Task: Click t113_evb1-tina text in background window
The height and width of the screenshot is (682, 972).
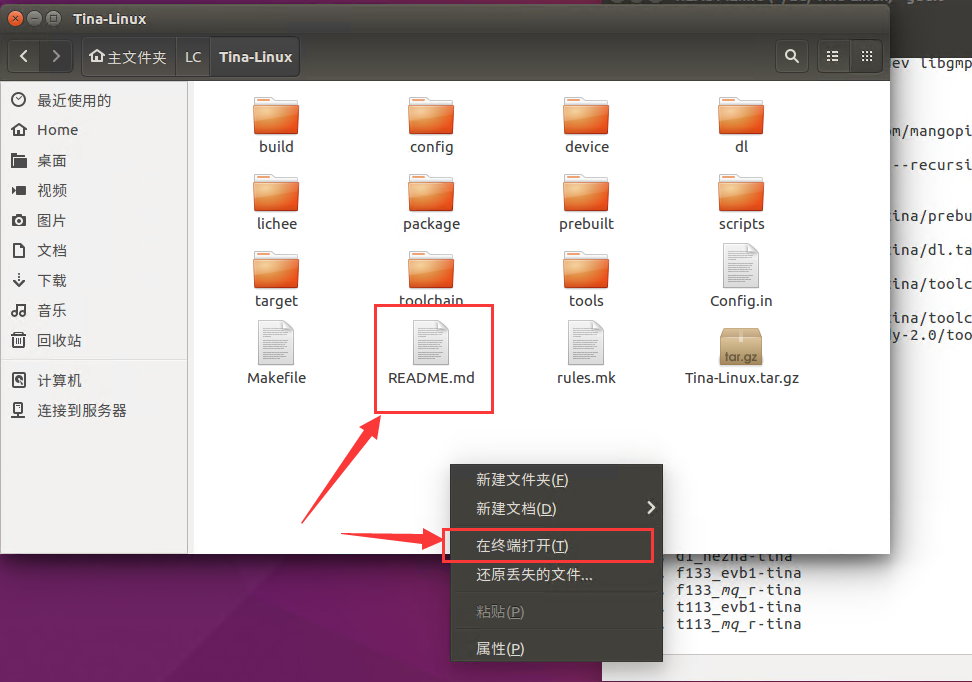Action: coord(738,607)
